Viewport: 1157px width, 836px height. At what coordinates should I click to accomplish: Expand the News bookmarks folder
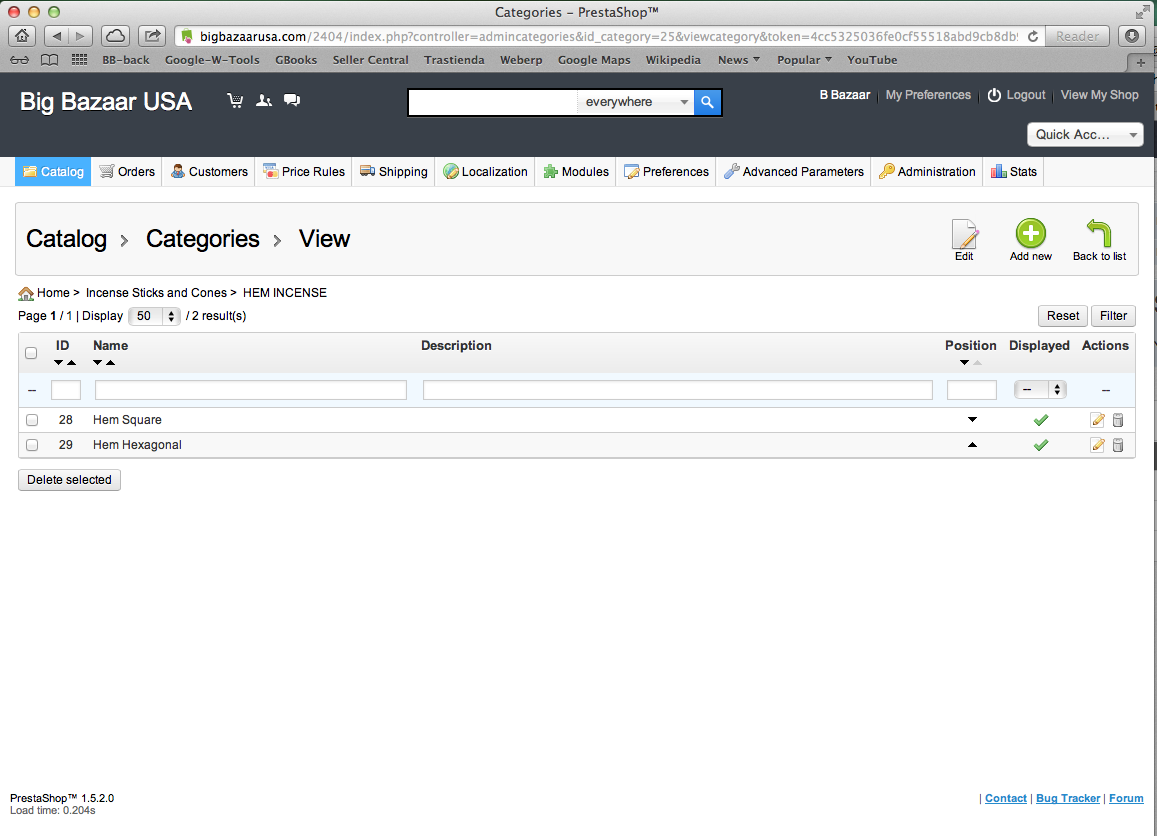click(739, 60)
